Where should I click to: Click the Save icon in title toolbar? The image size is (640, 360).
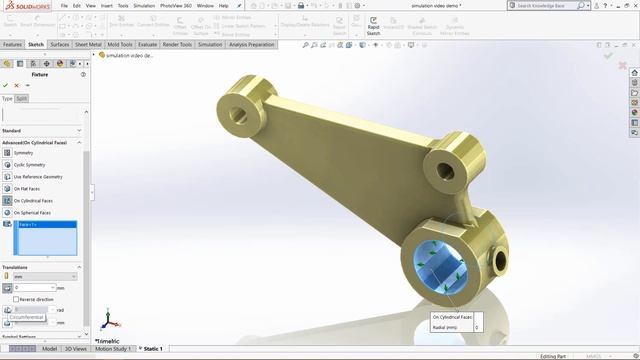pyautogui.click(x=288, y=6)
